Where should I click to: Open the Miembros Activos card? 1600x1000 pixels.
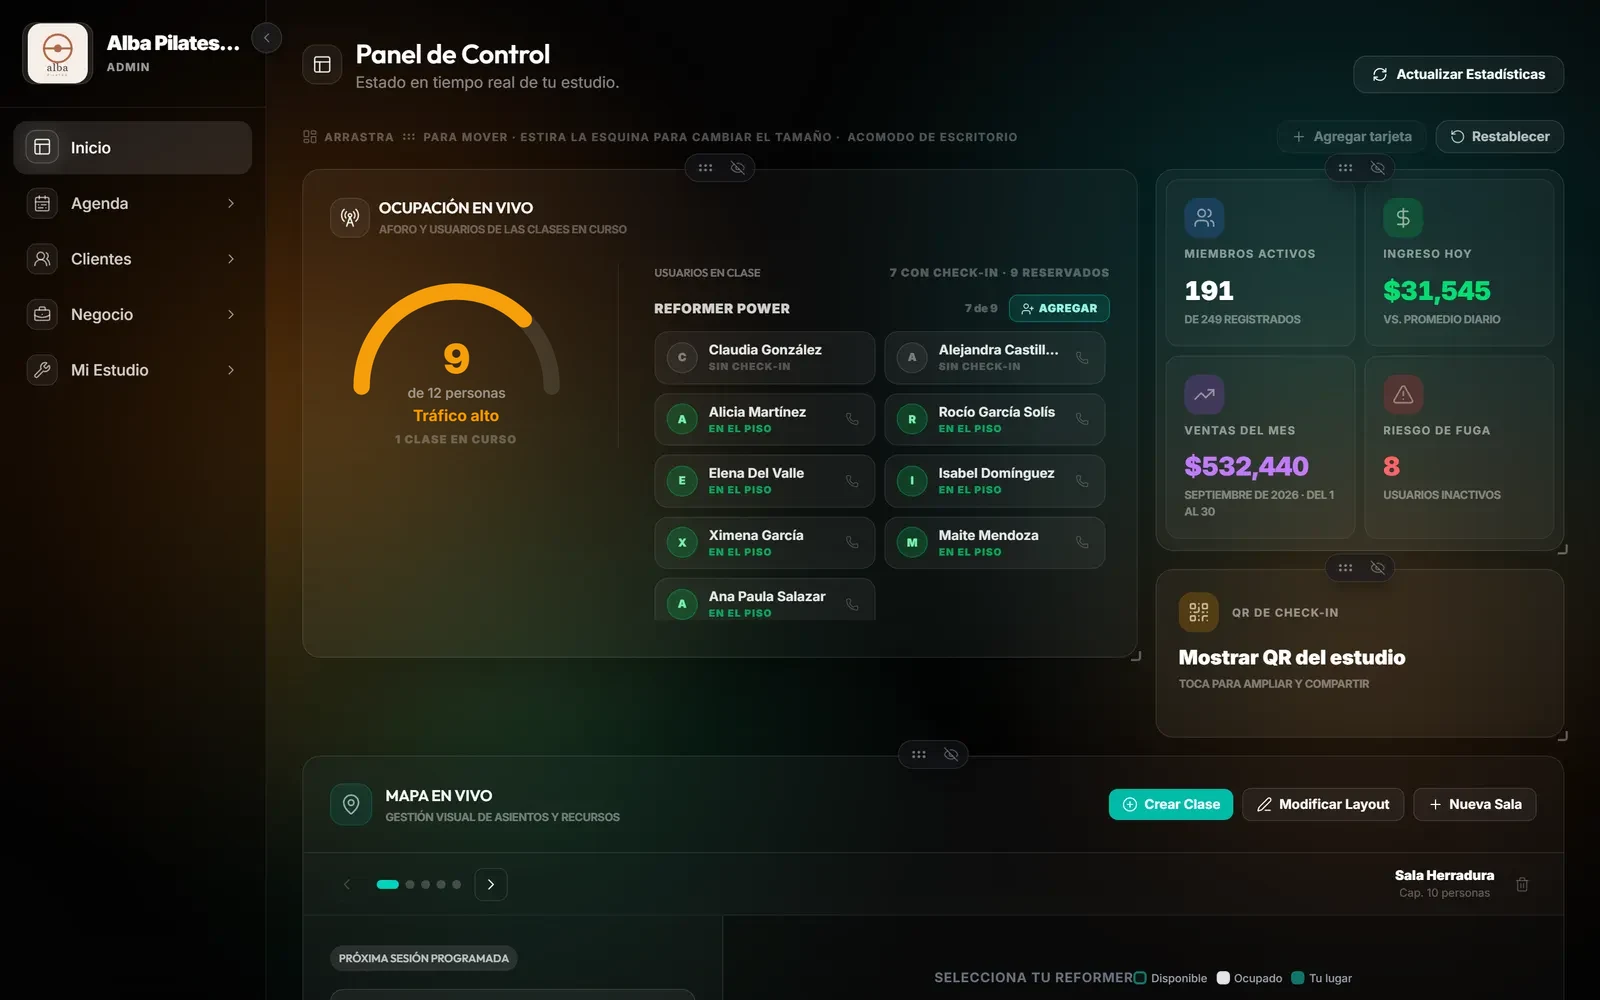[1261, 263]
